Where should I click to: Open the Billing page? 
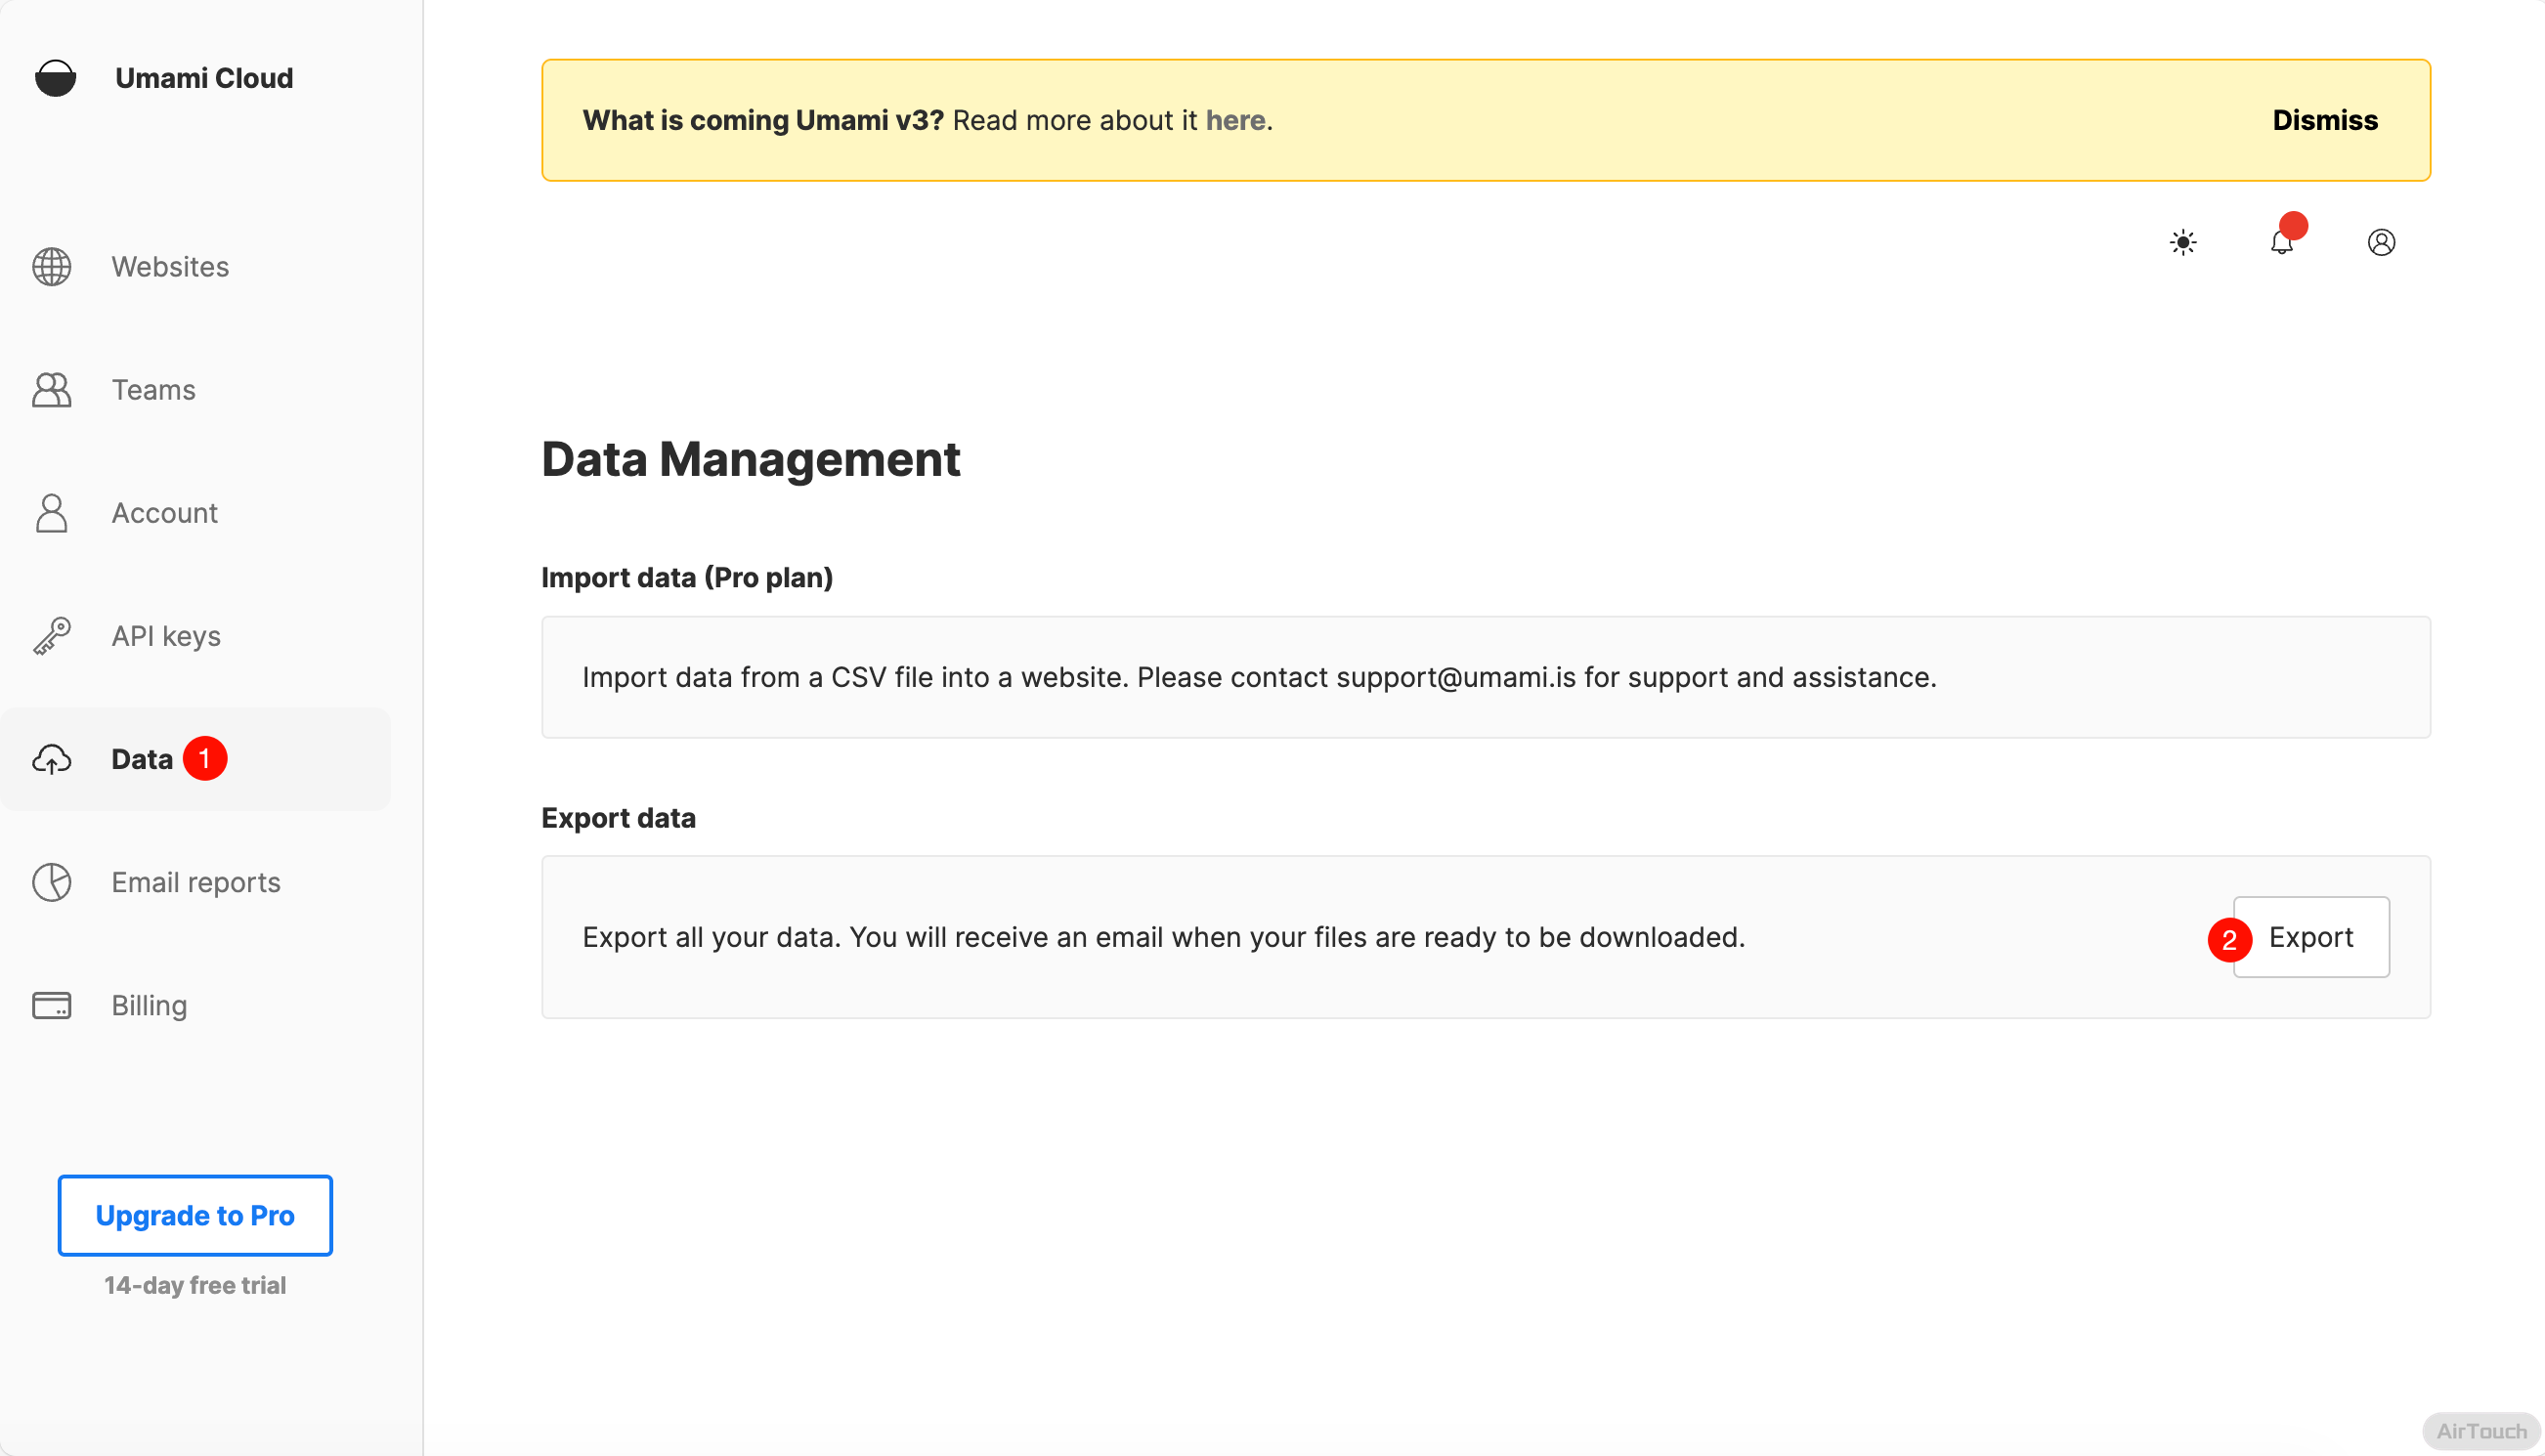149,1006
